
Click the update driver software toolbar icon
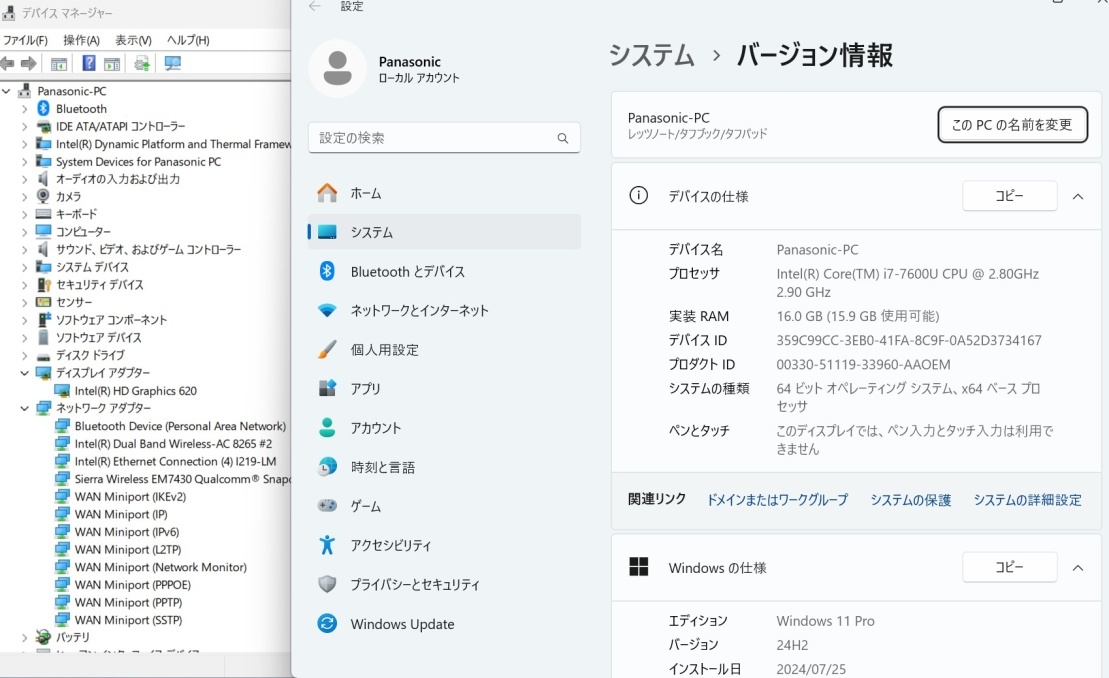coord(142,64)
